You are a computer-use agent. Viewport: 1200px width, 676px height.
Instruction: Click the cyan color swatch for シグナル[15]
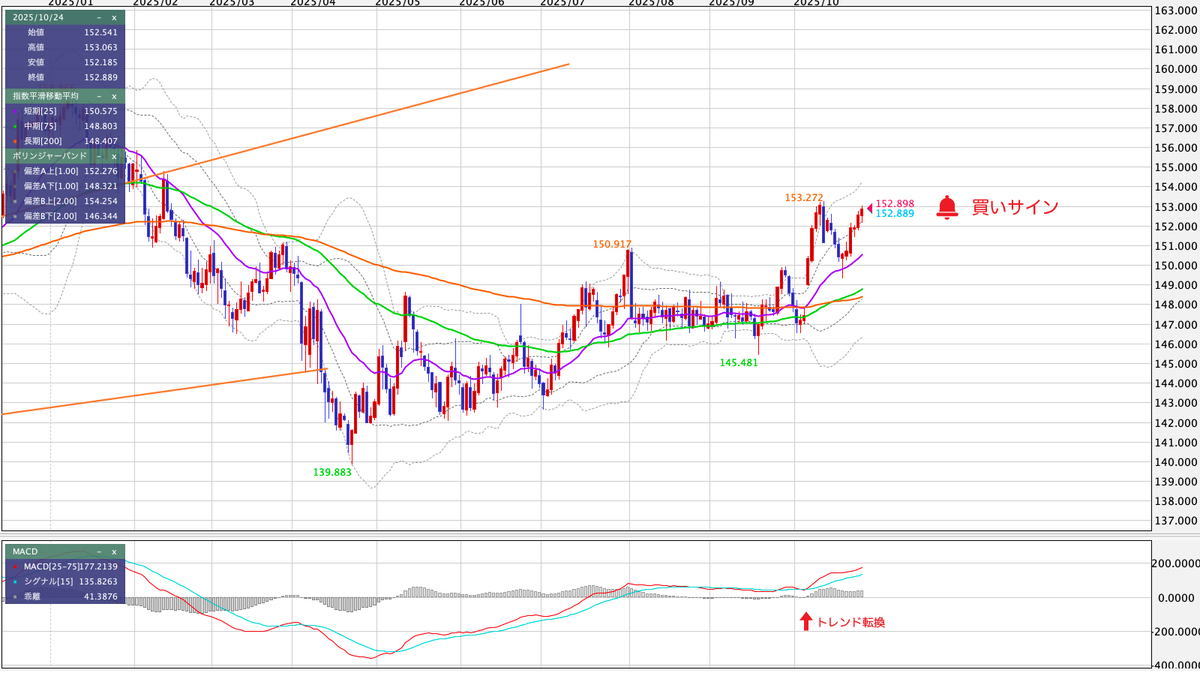[15, 581]
